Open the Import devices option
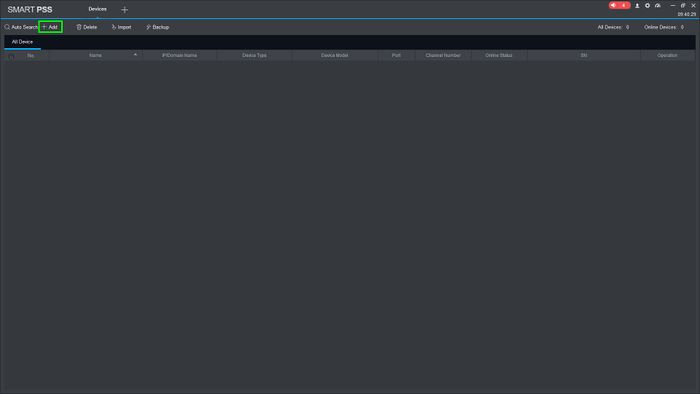This screenshot has height=394, width=700. coord(121,27)
